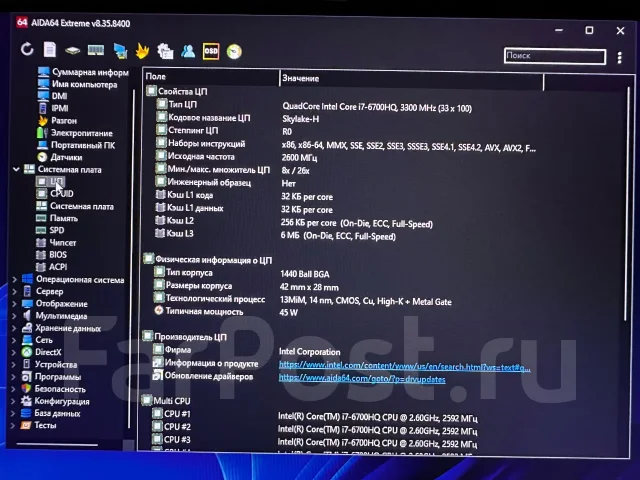The height and width of the screenshot is (480, 640).
Task: Select the Типичная мощность row
Action: [226, 312]
